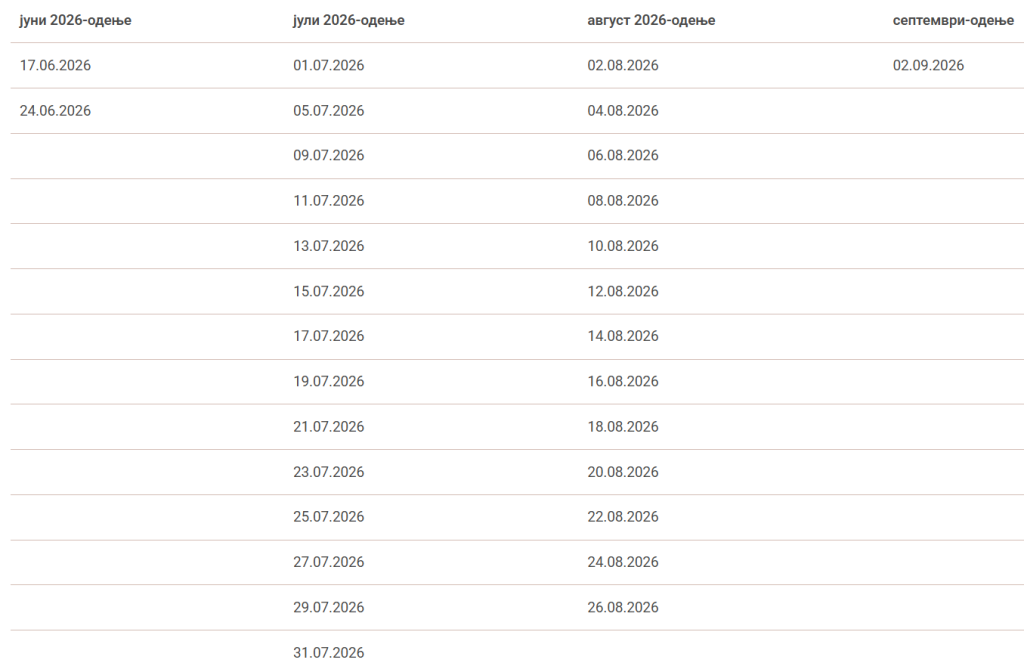
Task: Click the 21.07.2026 date cell
Action: tap(329, 427)
